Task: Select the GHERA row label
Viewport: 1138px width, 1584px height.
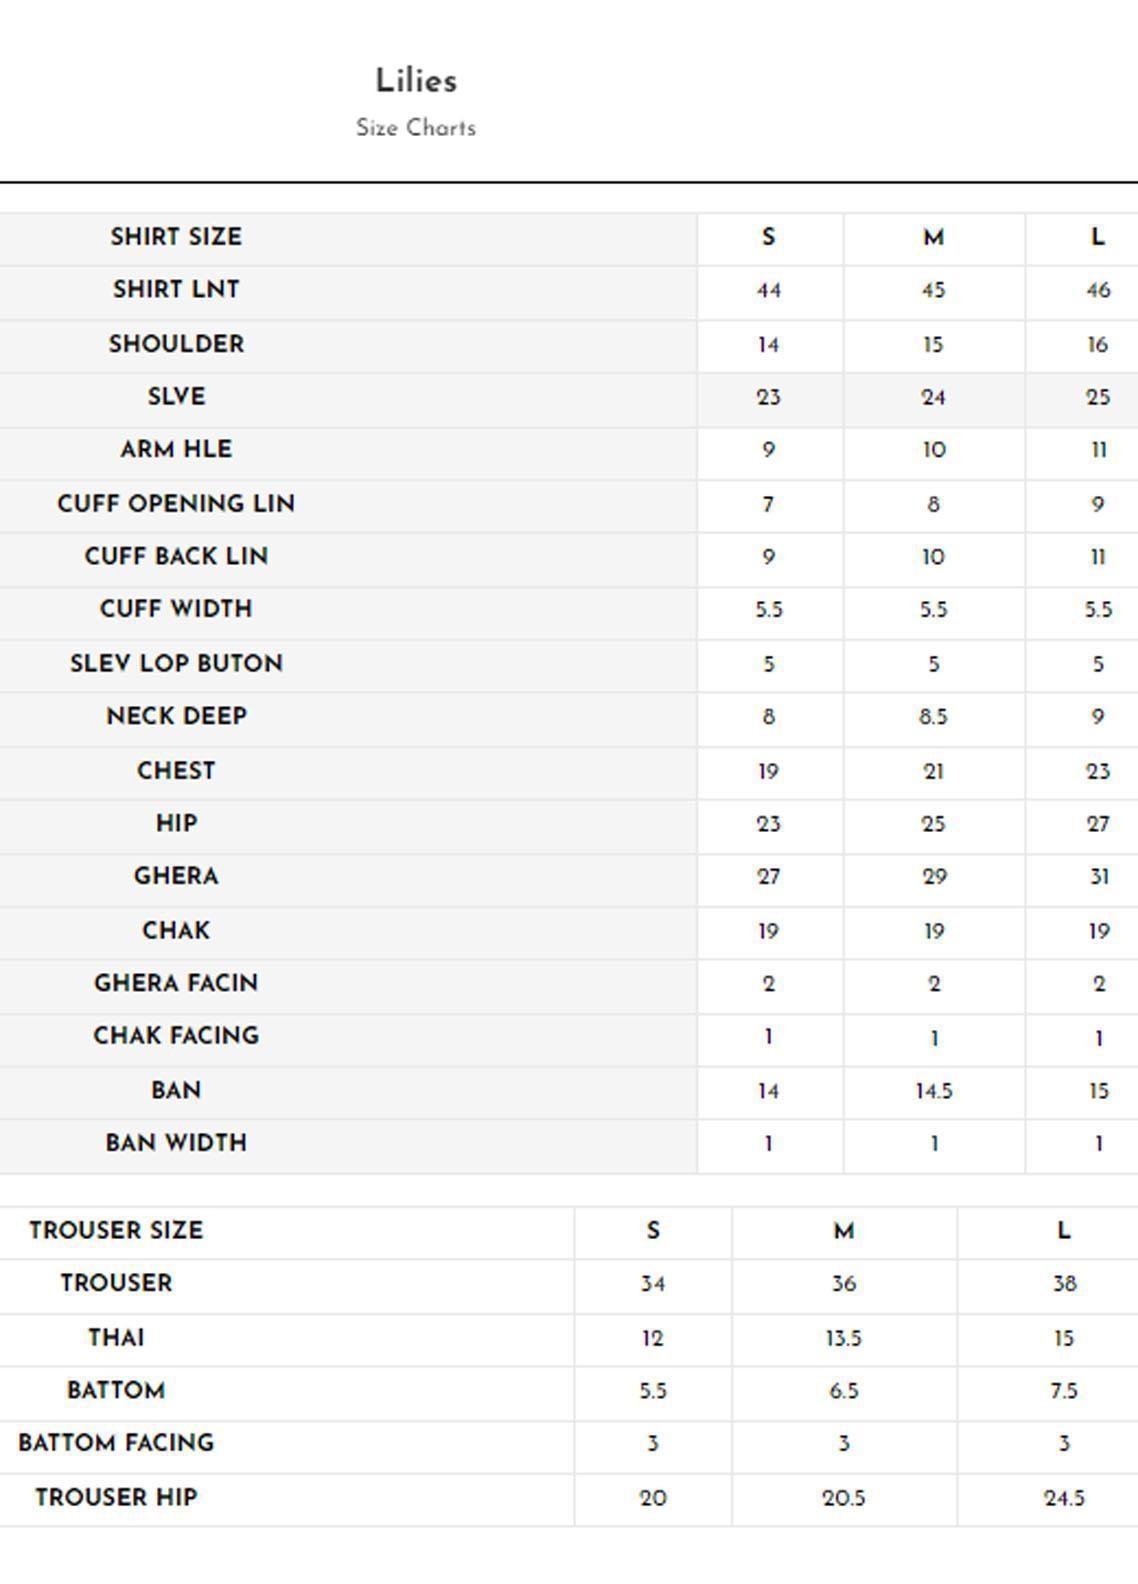Action: (x=176, y=876)
